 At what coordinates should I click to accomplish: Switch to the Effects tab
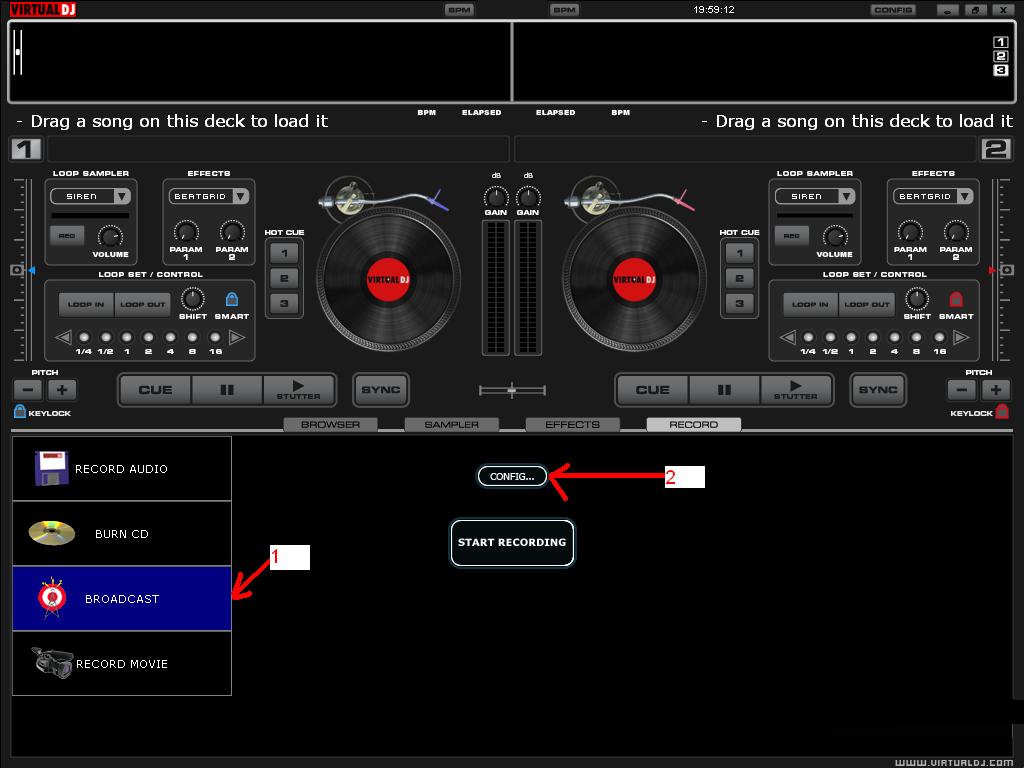click(573, 424)
